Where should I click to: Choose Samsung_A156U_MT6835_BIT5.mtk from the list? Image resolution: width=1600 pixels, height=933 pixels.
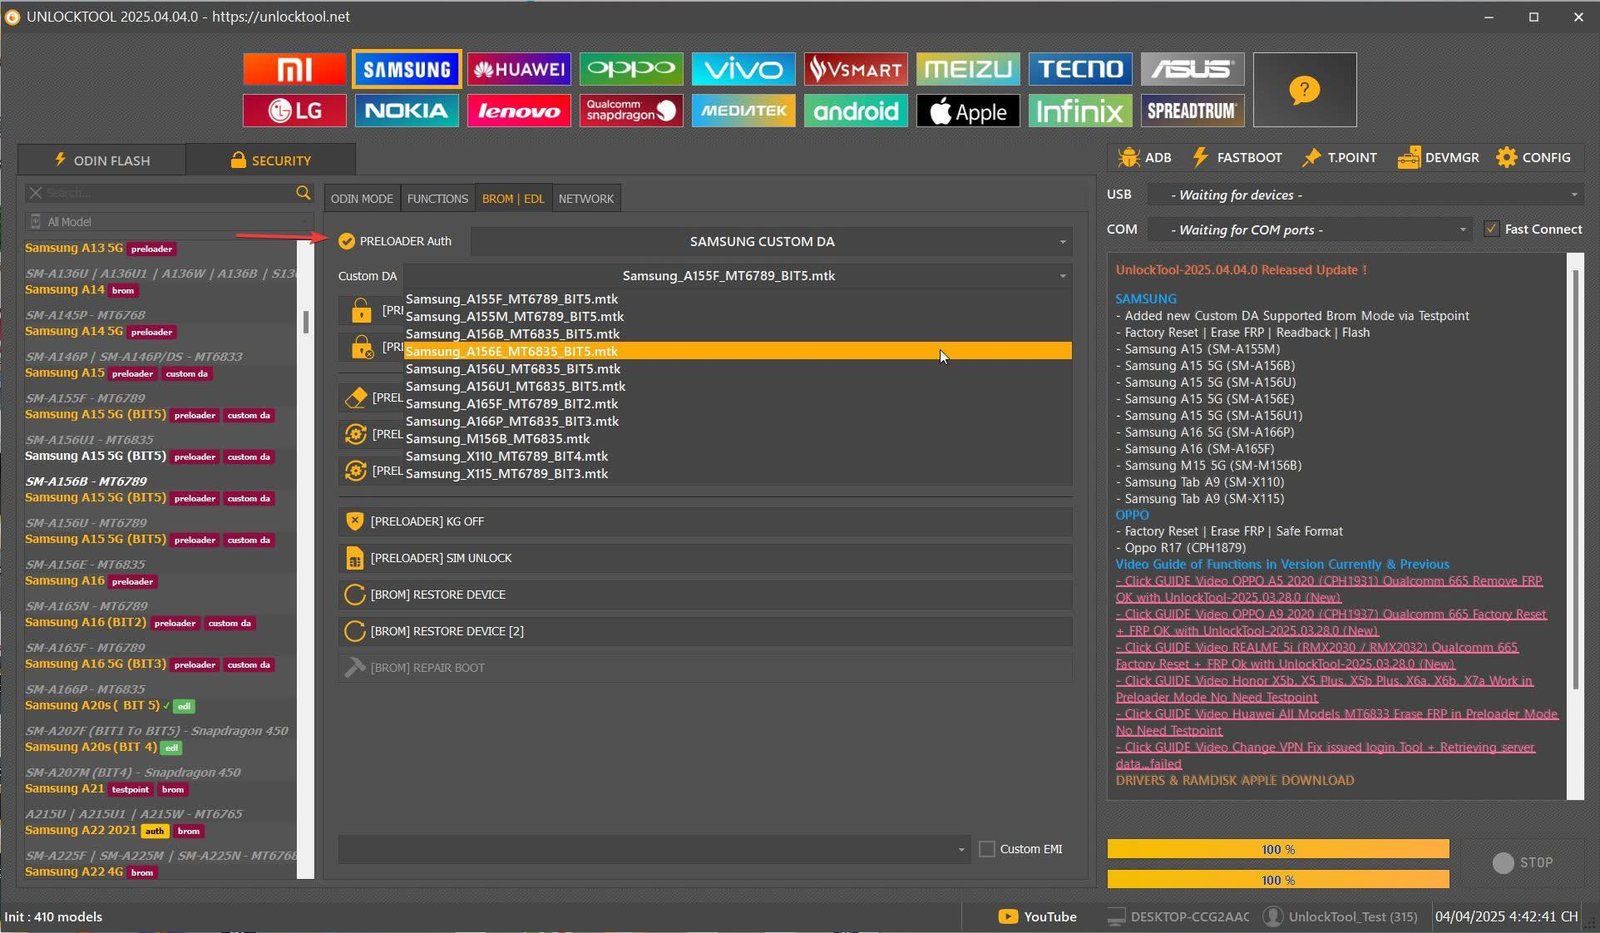click(513, 369)
